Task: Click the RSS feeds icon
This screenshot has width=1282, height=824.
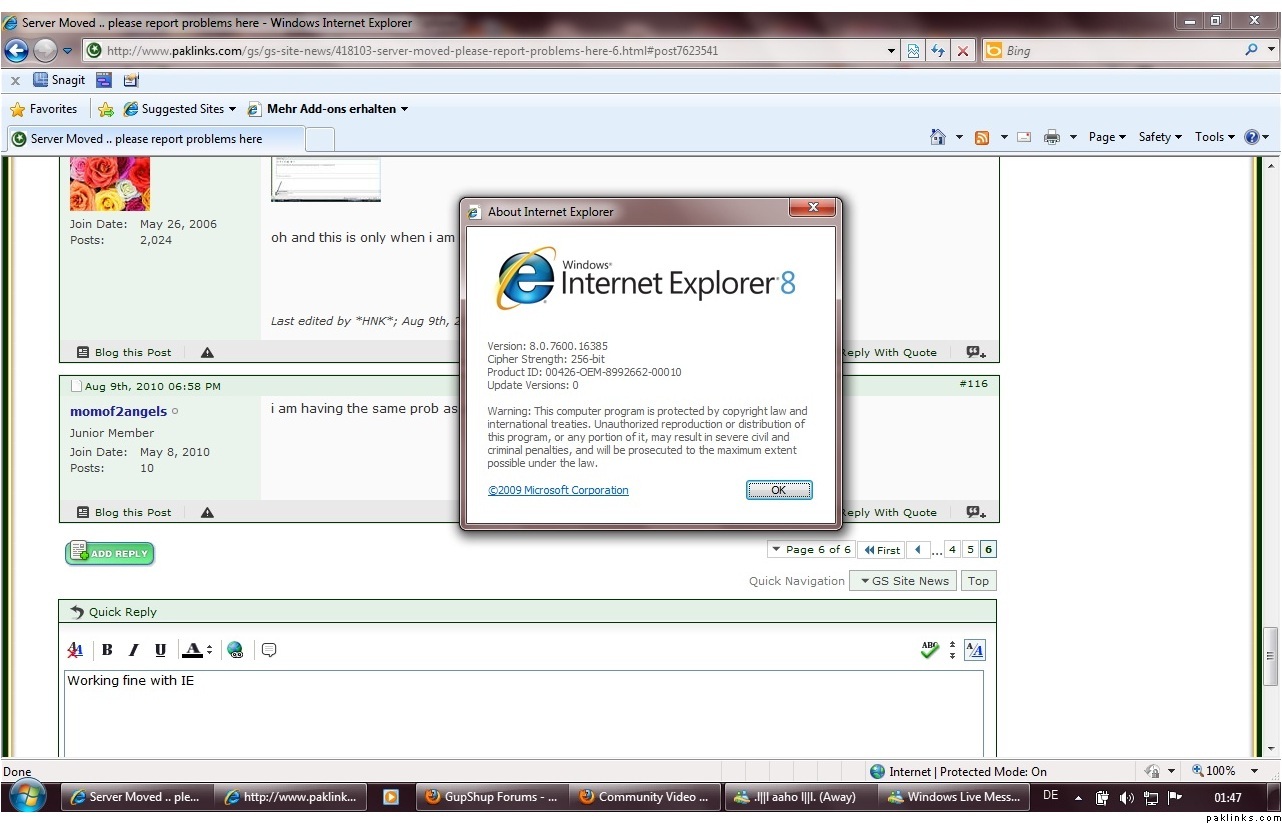Action: point(982,138)
